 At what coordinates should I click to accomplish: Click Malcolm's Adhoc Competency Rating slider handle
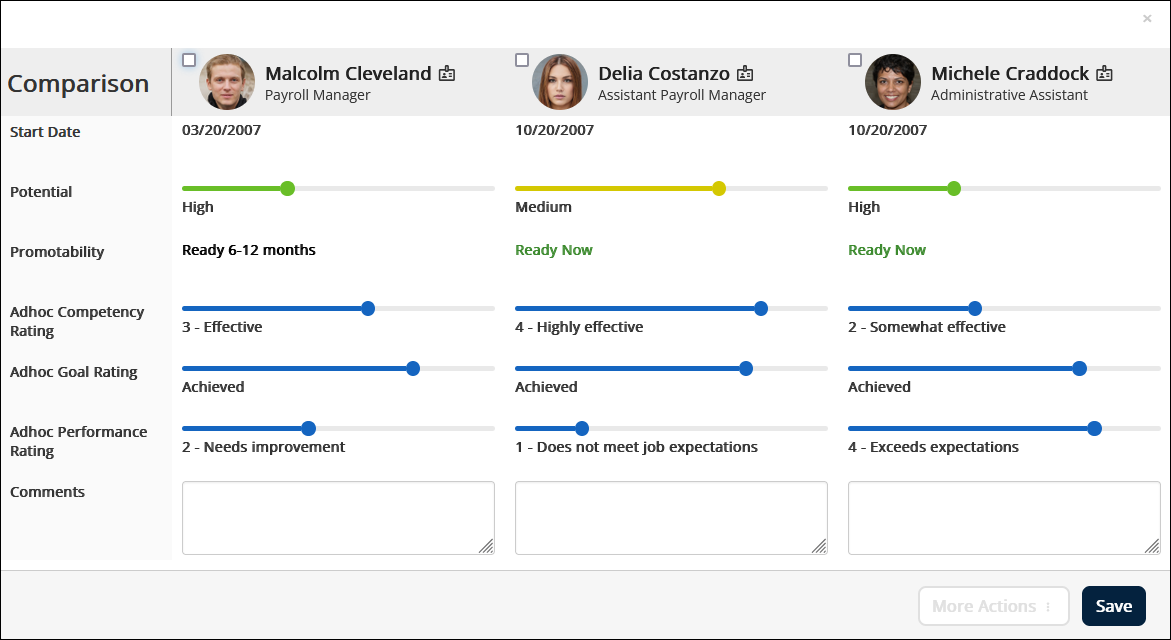(x=367, y=308)
